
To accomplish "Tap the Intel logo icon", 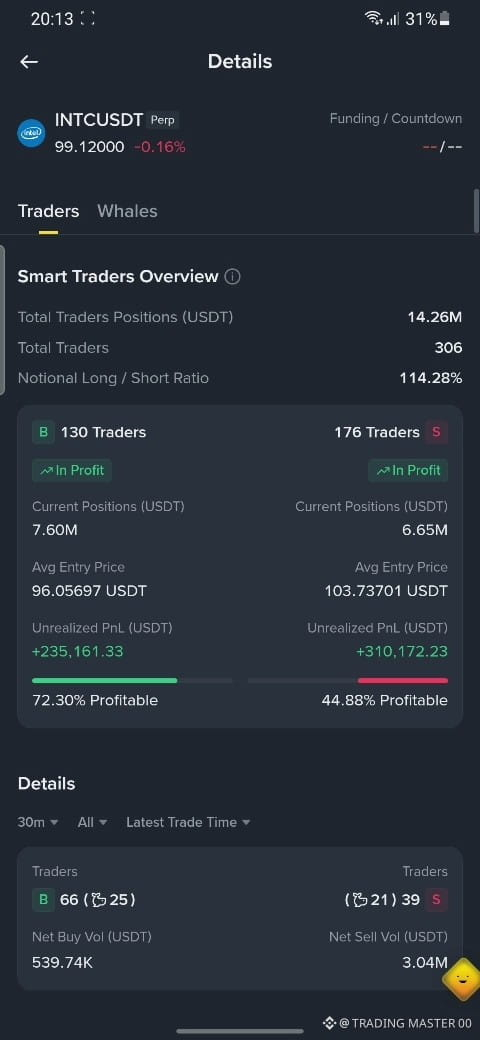I will 30,133.
